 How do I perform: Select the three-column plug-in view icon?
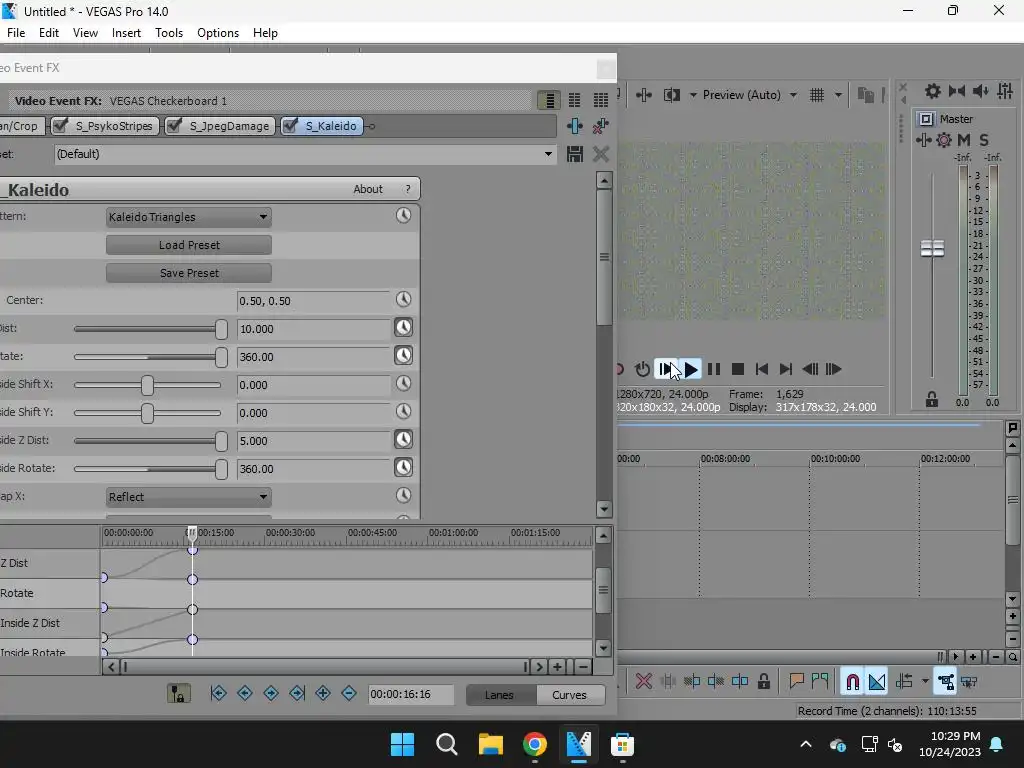pos(600,100)
